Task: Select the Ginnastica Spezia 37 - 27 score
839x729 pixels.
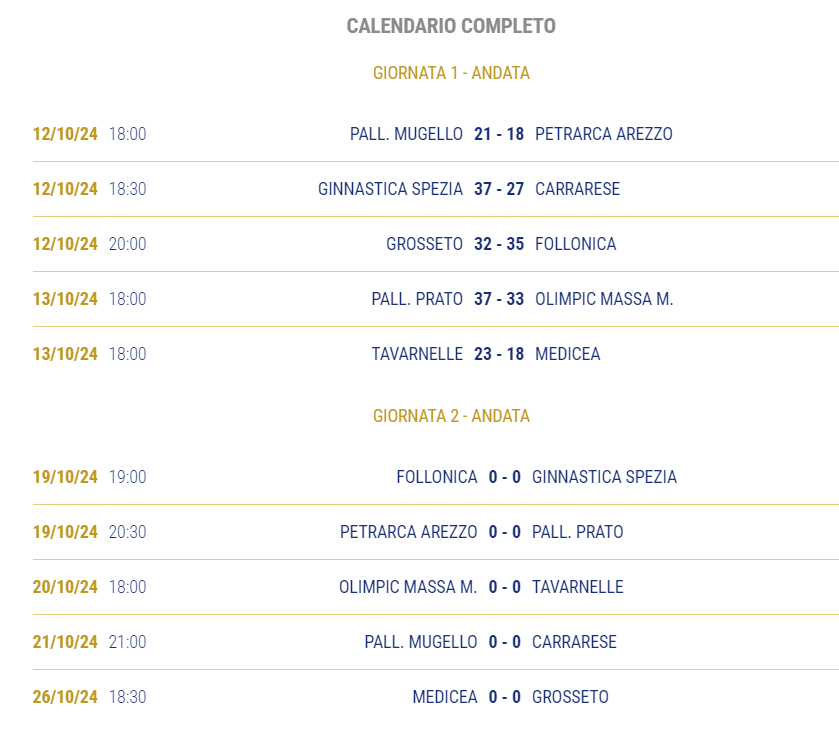Action: (x=499, y=189)
